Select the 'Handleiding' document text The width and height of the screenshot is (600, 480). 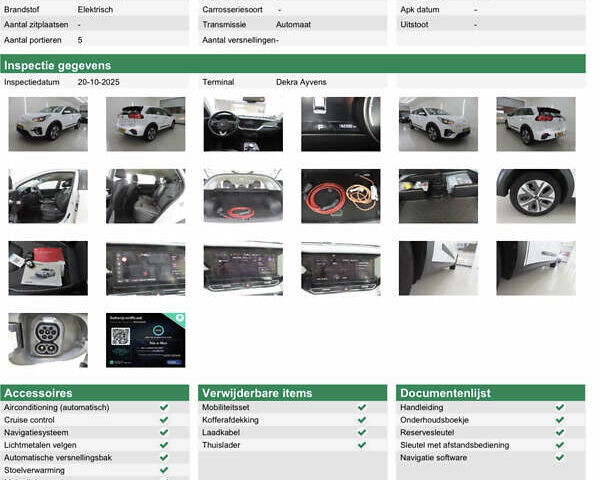[422, 407]
